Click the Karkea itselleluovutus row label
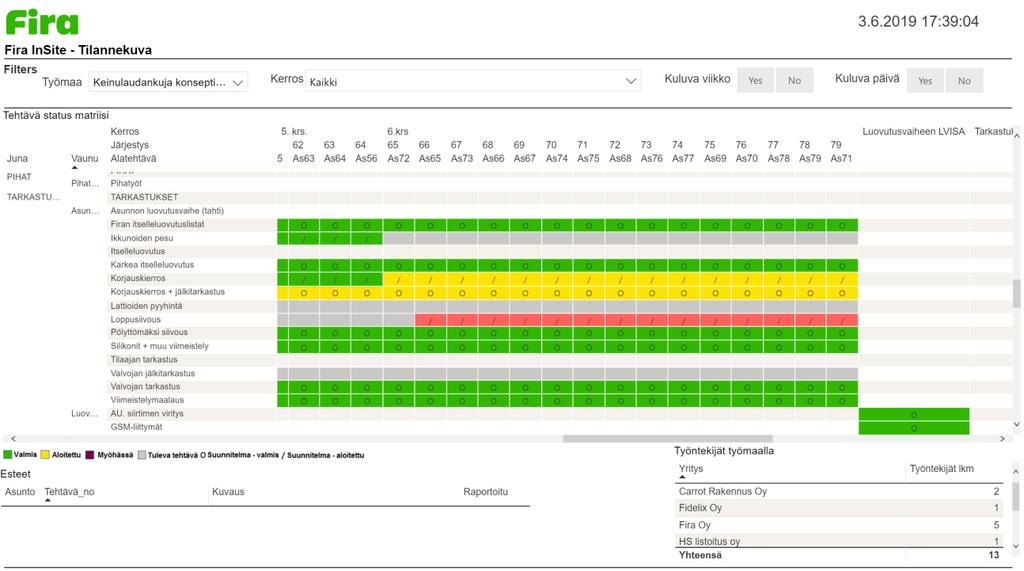 152,265
